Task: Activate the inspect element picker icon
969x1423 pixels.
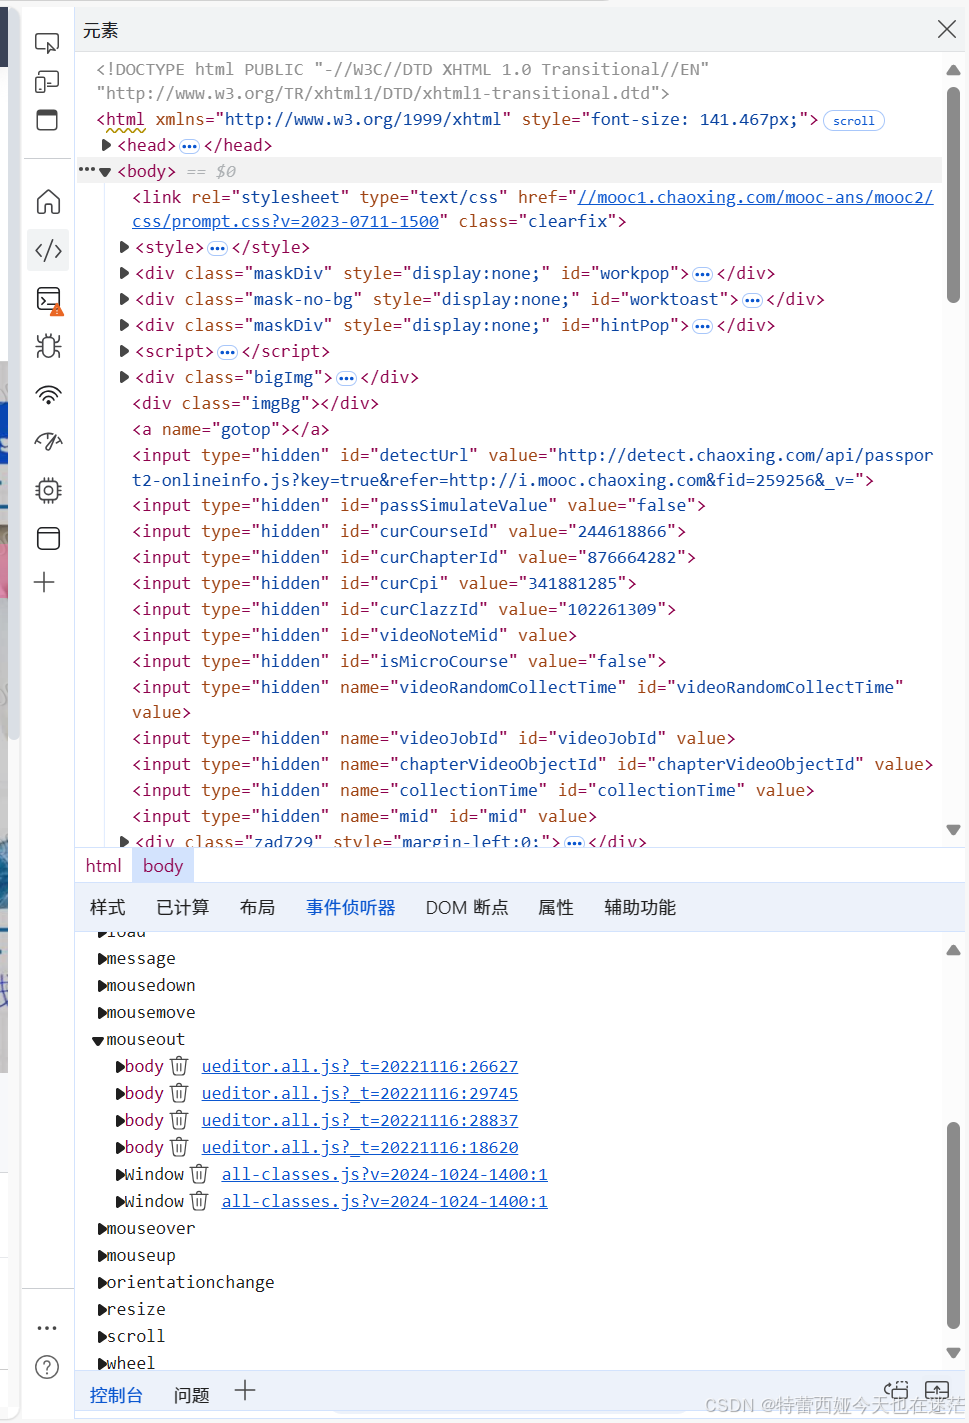Action: tap(47, 43)
